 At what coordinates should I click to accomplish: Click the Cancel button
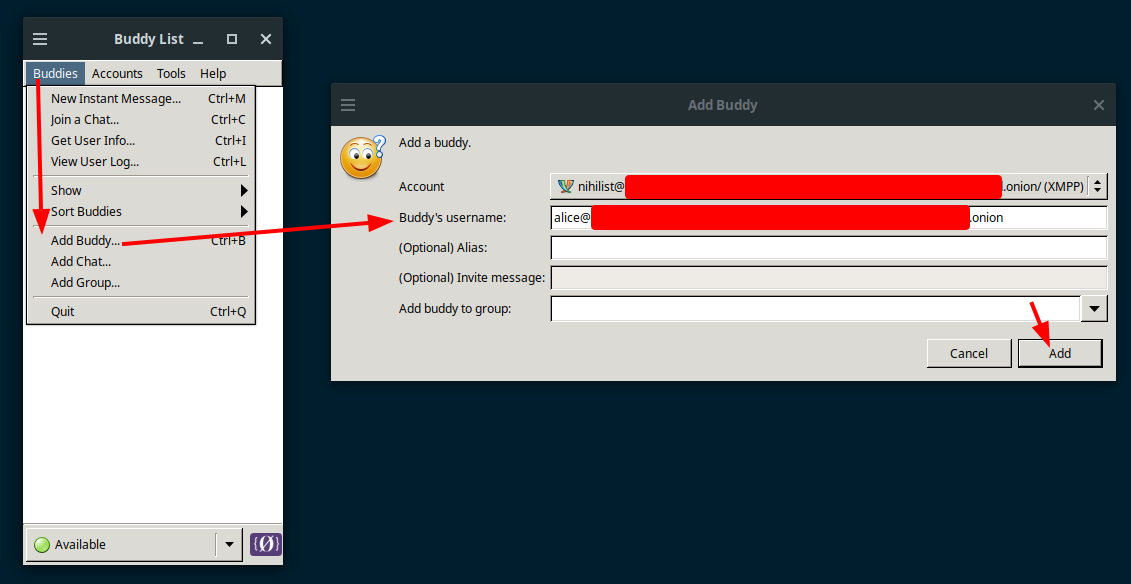[969, 353]
